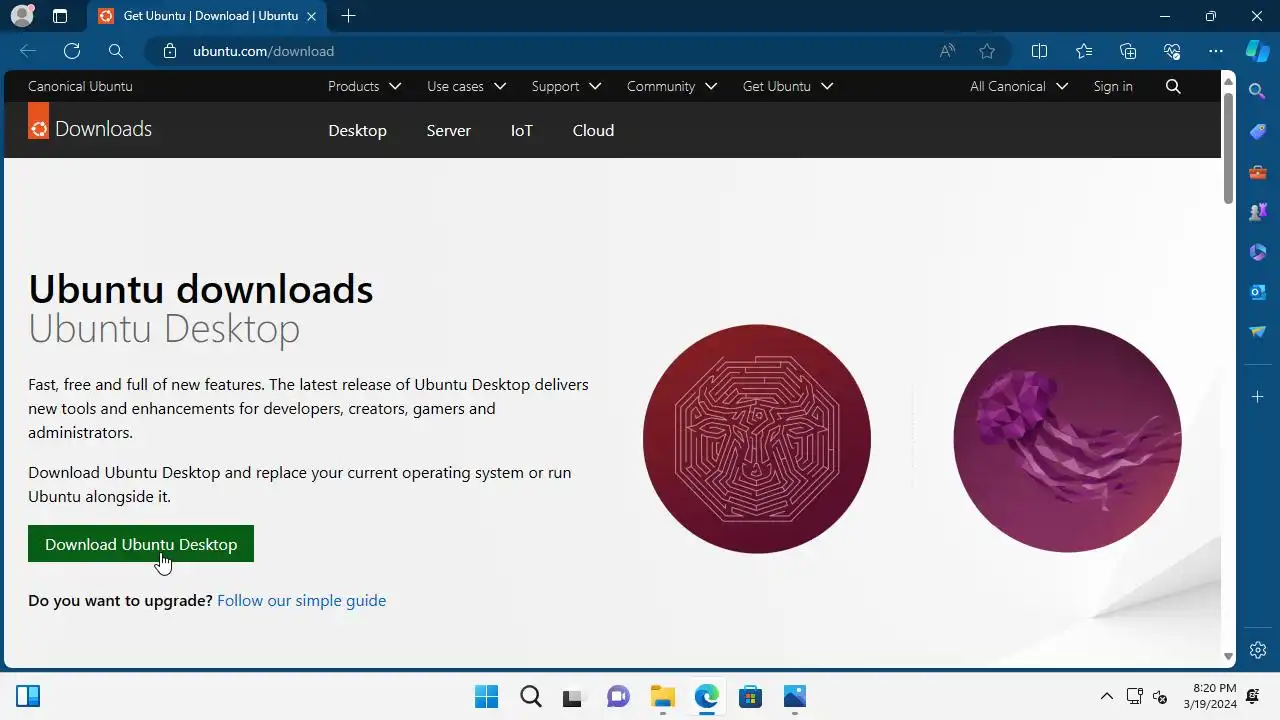Select the IoT downloads tab
The height and width of the screenshot is (720, 1280).
[522, 130]
